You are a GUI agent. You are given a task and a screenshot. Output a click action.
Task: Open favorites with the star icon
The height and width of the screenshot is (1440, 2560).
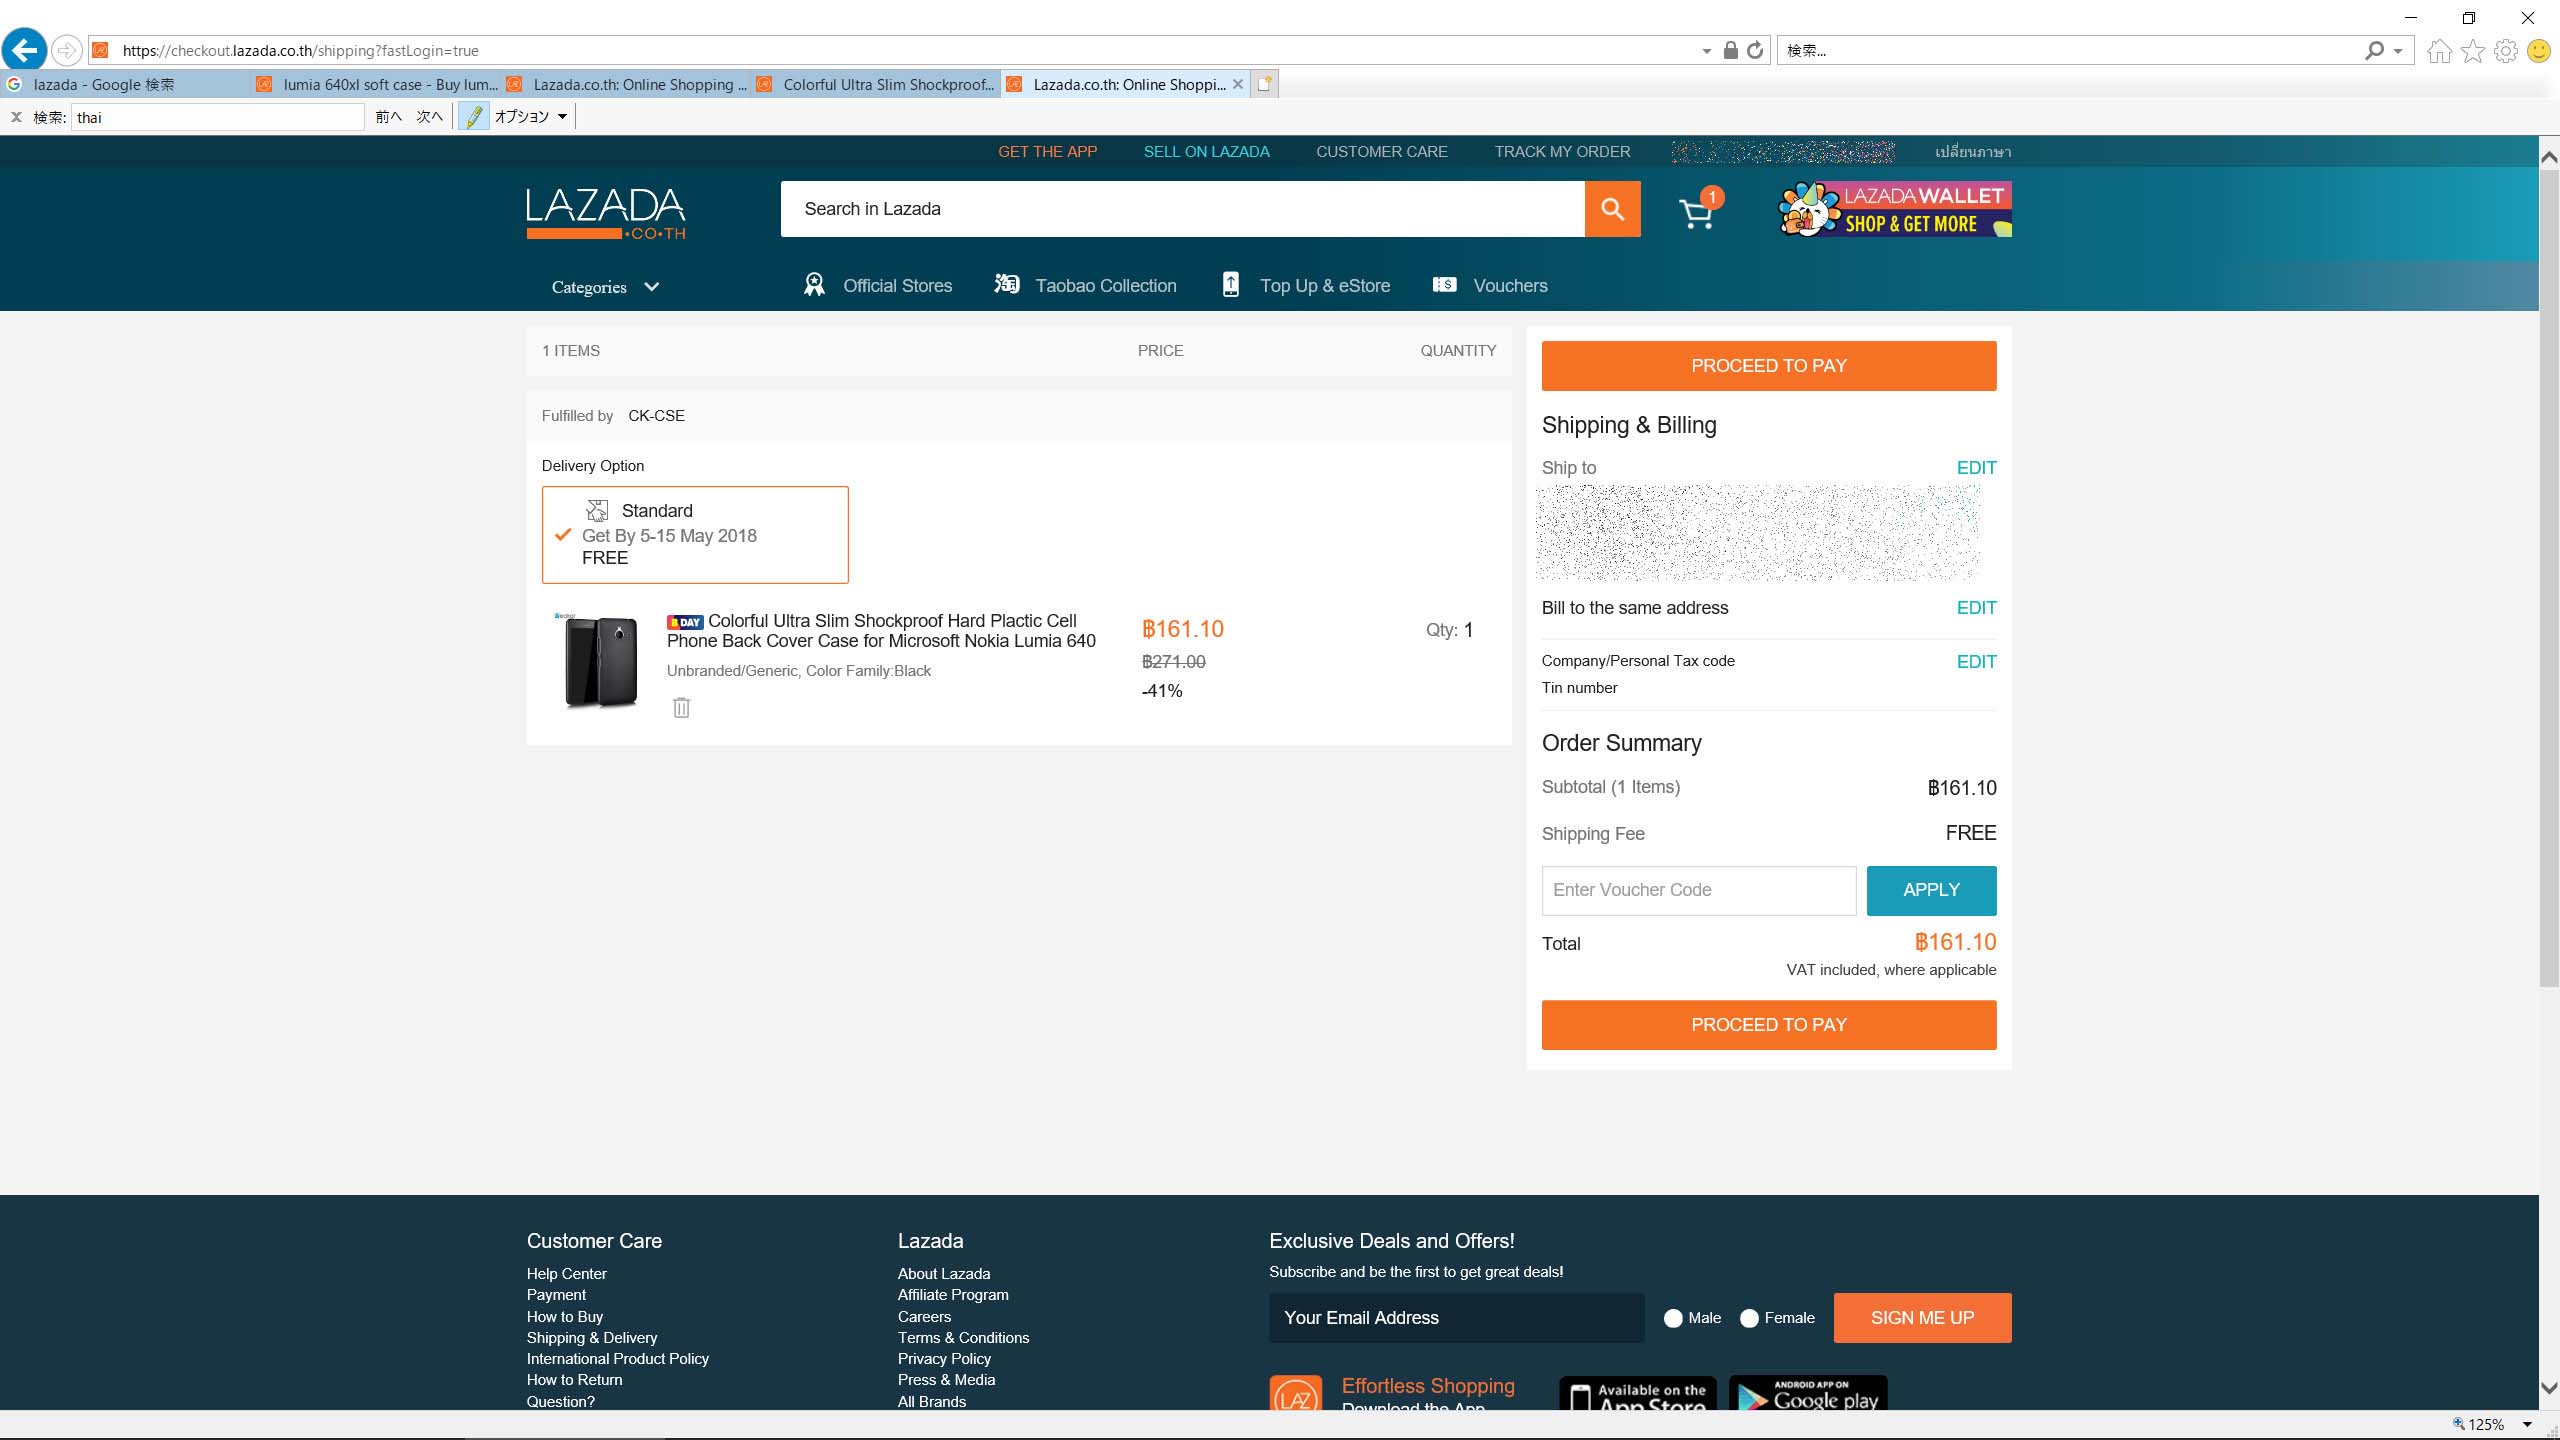[2472, 51]
